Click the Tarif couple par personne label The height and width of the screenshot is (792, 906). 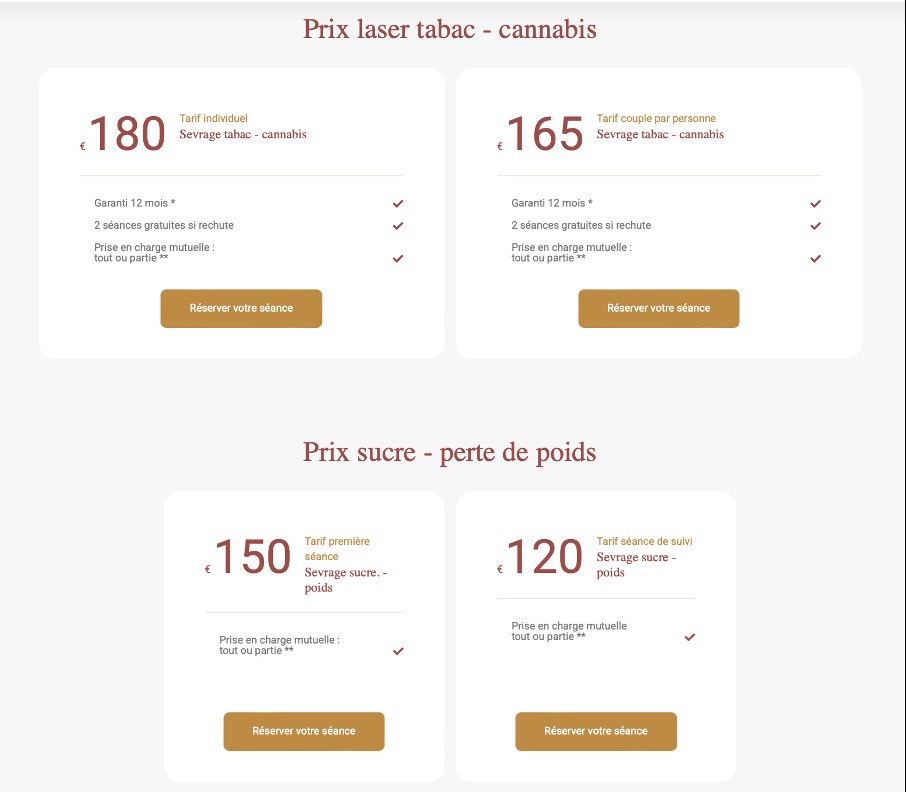point(656,118)
